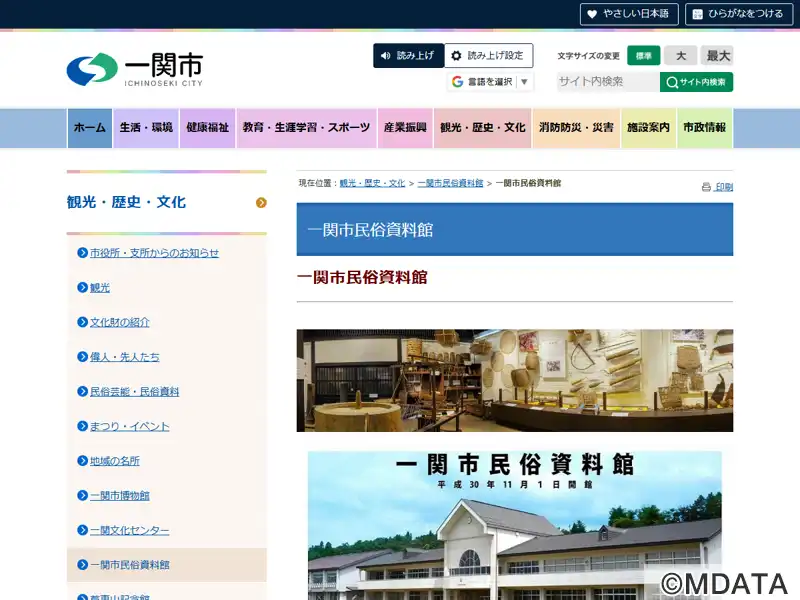Open the 民俗芸能・民俗資料 sidebar link

(135, 392)
